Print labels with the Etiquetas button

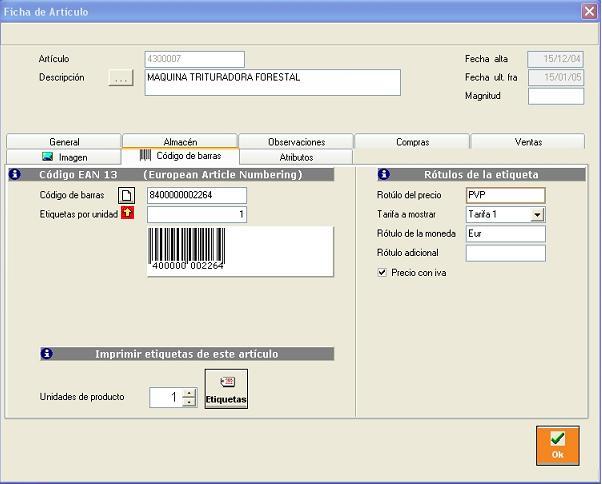tap(226, 389)
